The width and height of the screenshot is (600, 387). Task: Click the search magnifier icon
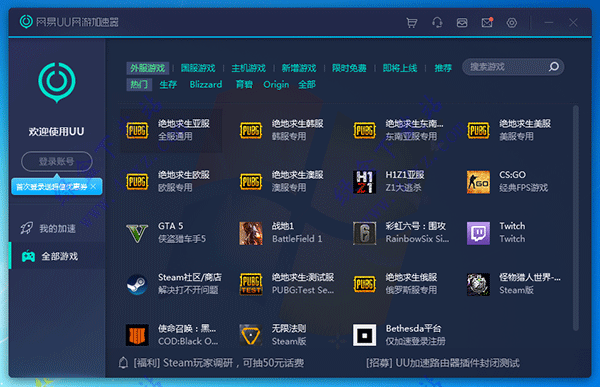point(554,67)
